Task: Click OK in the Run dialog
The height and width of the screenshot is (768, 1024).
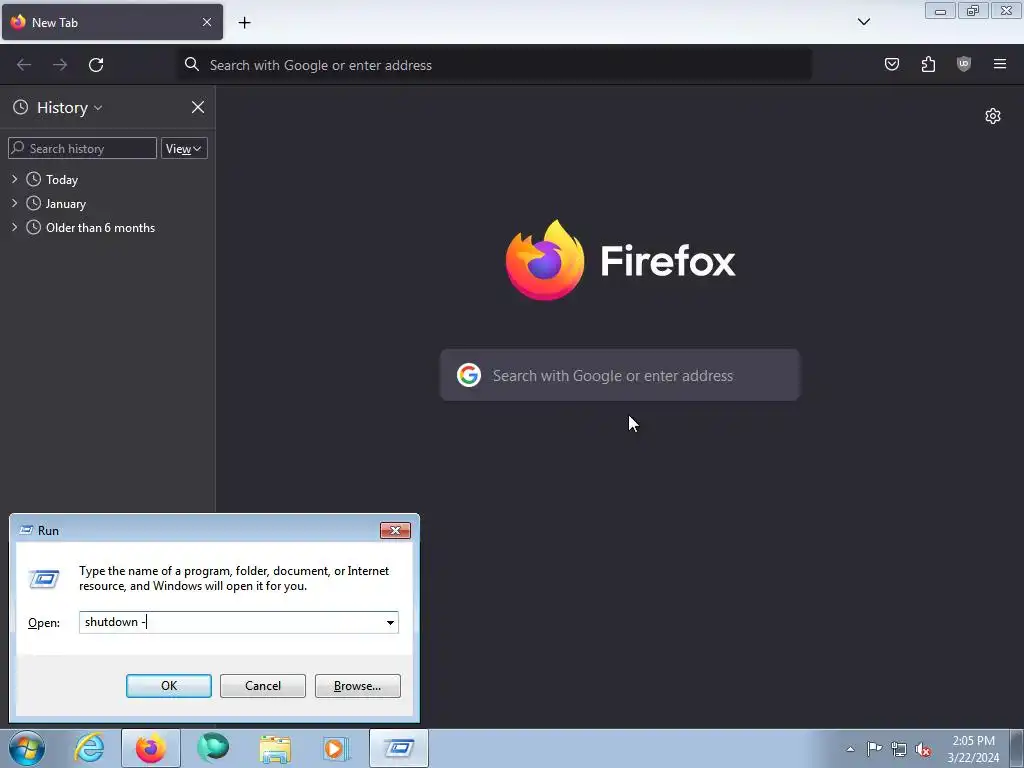Action: [168, 686]
